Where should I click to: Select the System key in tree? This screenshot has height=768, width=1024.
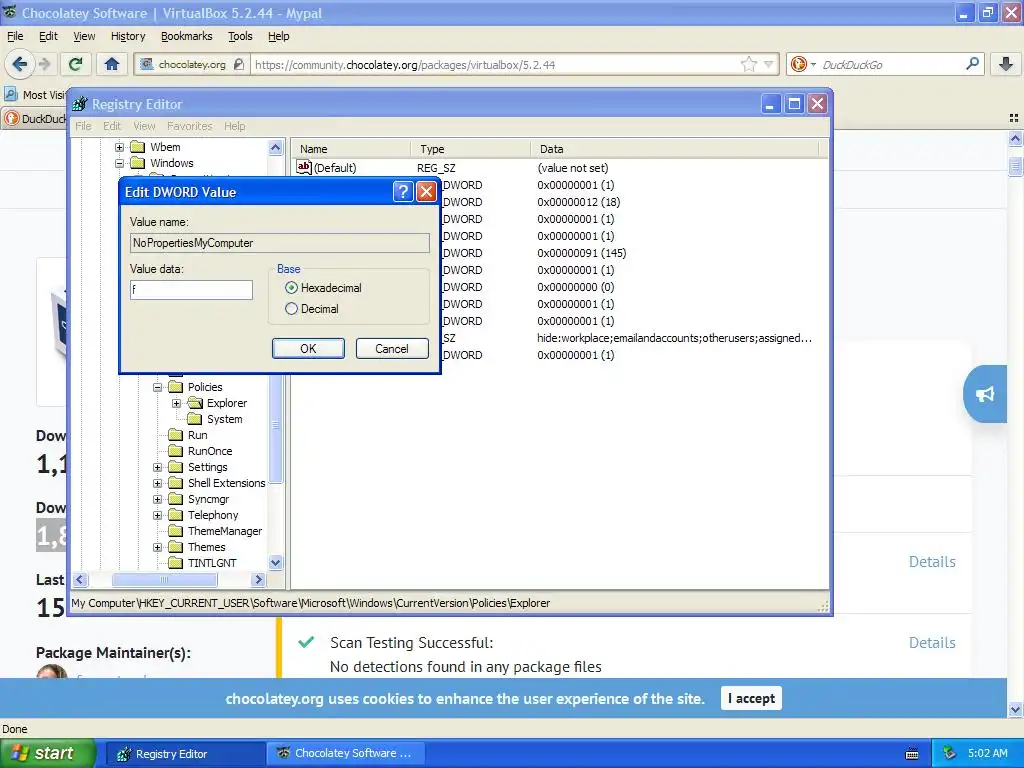pyautogui.click(x=224, y=419)
